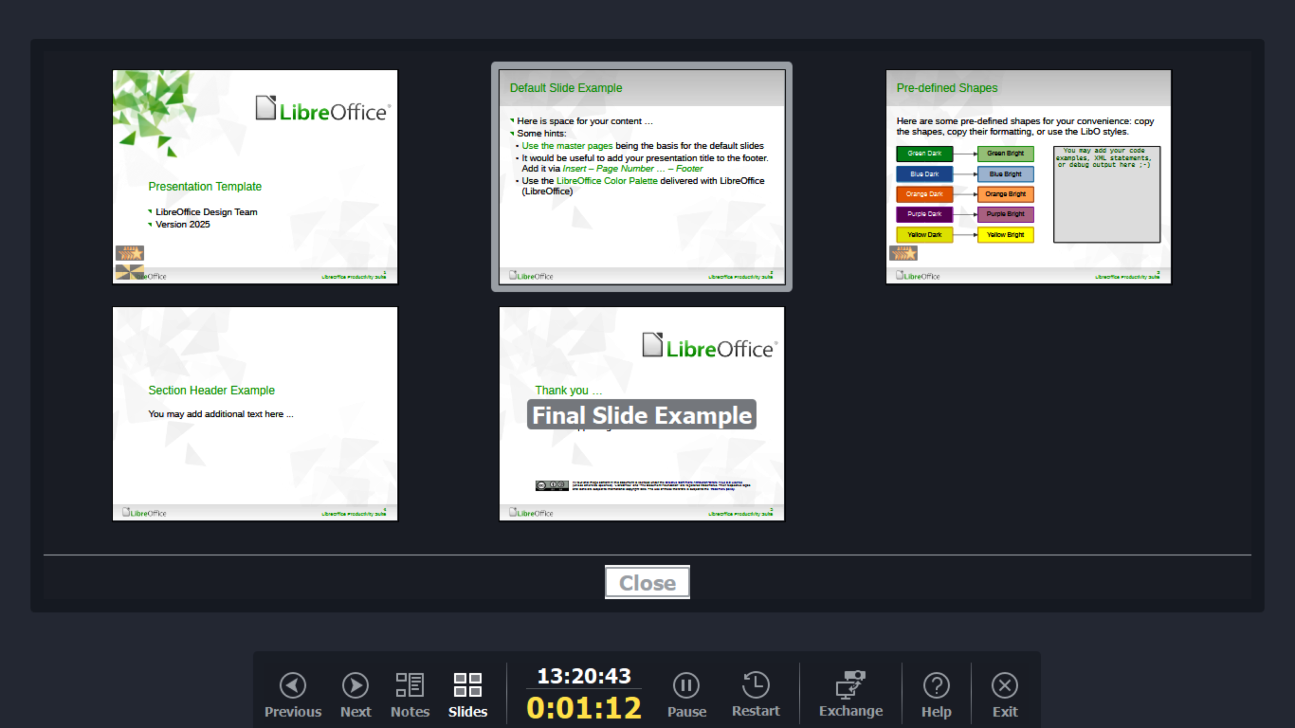Advance with the Next arrow button
The image size is (1295, 728).
click(x=355, y=695)
